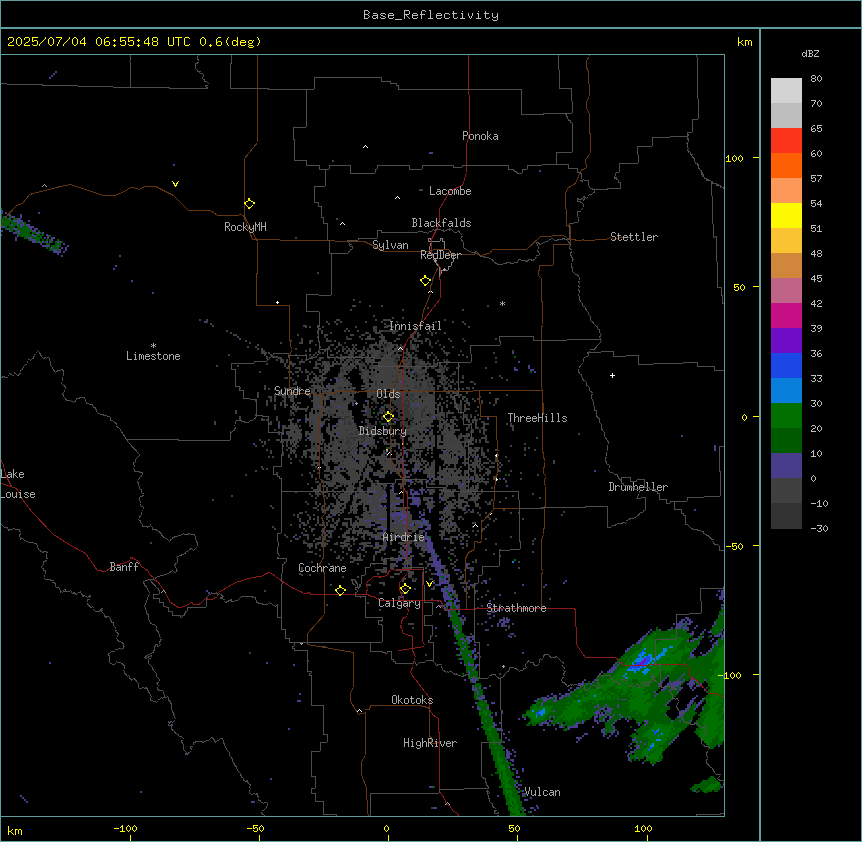Screen dimensions: 862x842
Task: Click the Sylvan label
Action: [390, 245]
